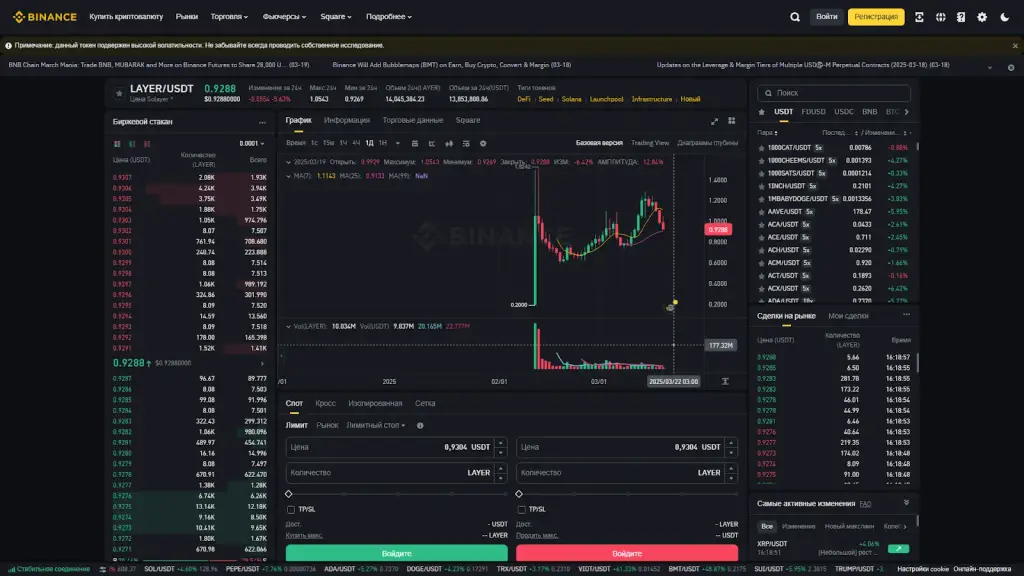The width and height of the screenshot is (1024, 576).
Task: Click red Войдите sell button
Action: (x=627, y=553)
